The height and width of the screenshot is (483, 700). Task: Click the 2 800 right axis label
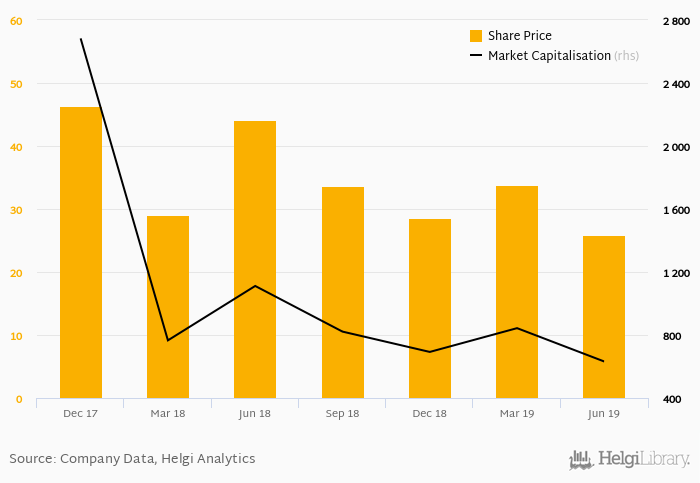(676, 21)
